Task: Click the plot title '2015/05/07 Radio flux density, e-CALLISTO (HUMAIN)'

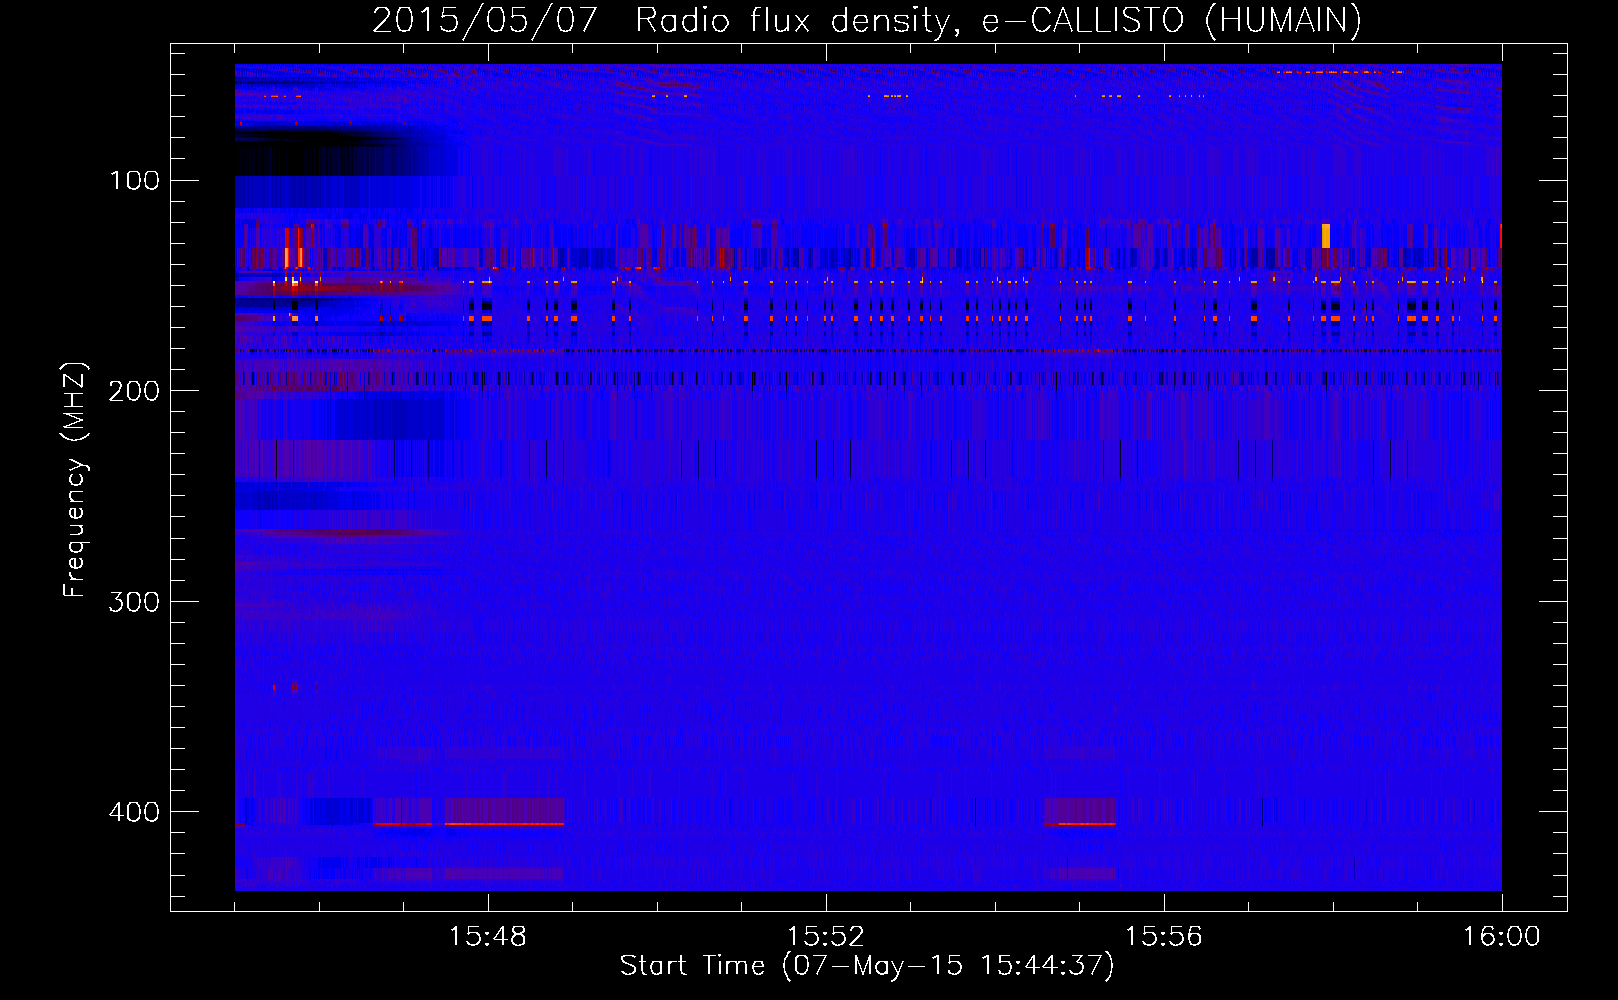Action: [866, 20]
